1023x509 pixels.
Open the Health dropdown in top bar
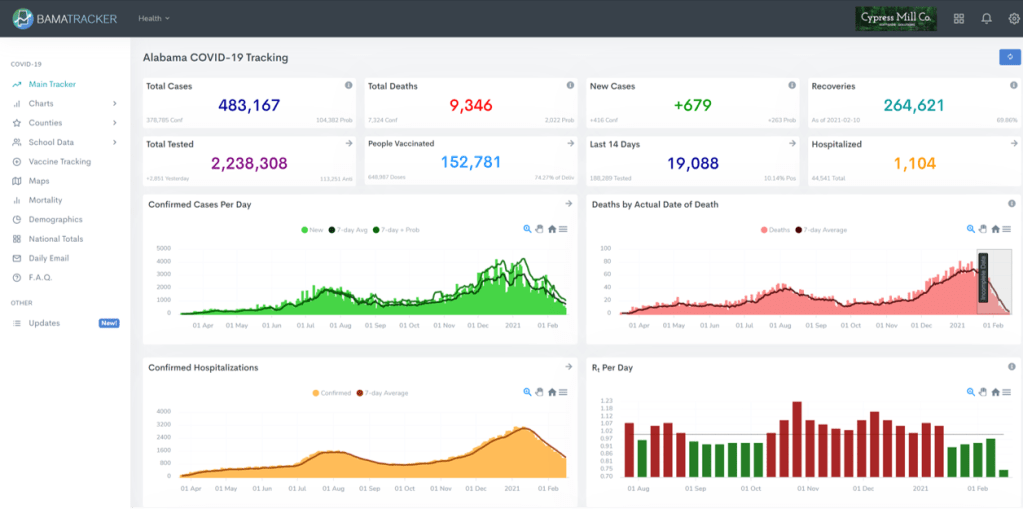click(154, 18)
